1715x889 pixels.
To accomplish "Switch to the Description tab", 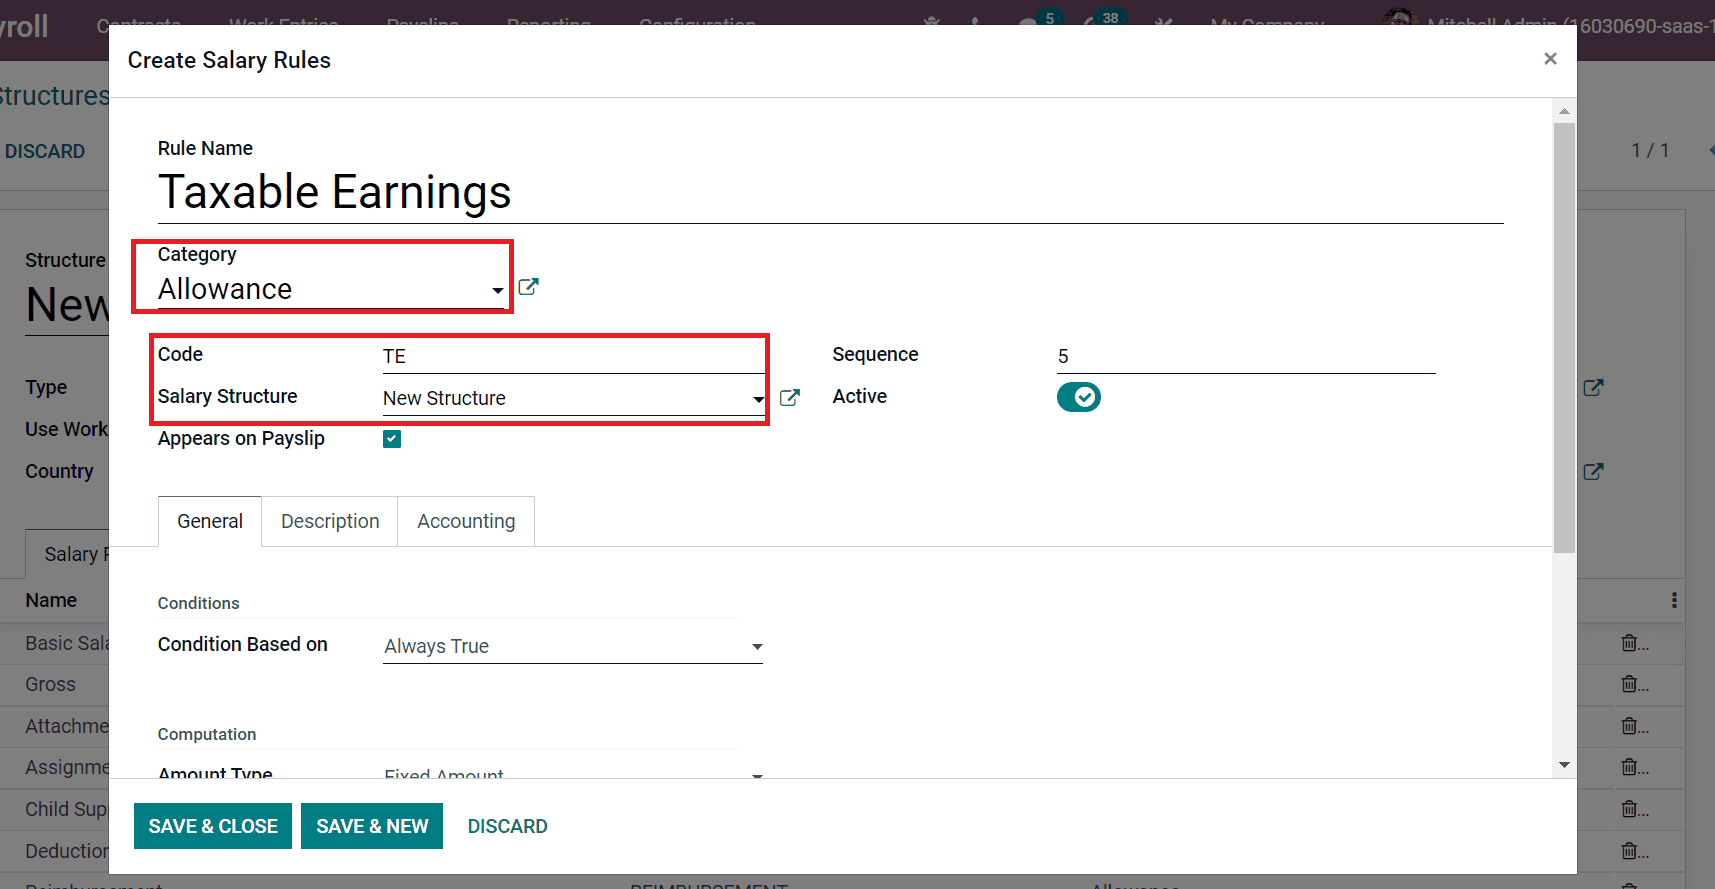I will (330, 521).
